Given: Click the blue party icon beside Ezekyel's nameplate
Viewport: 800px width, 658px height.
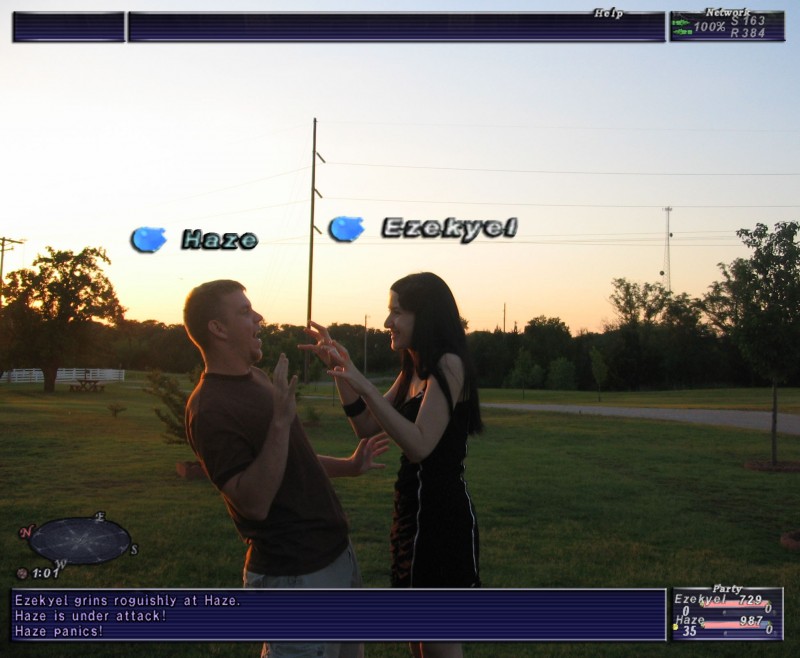Looking at the screenshot, I should [346, 229].
